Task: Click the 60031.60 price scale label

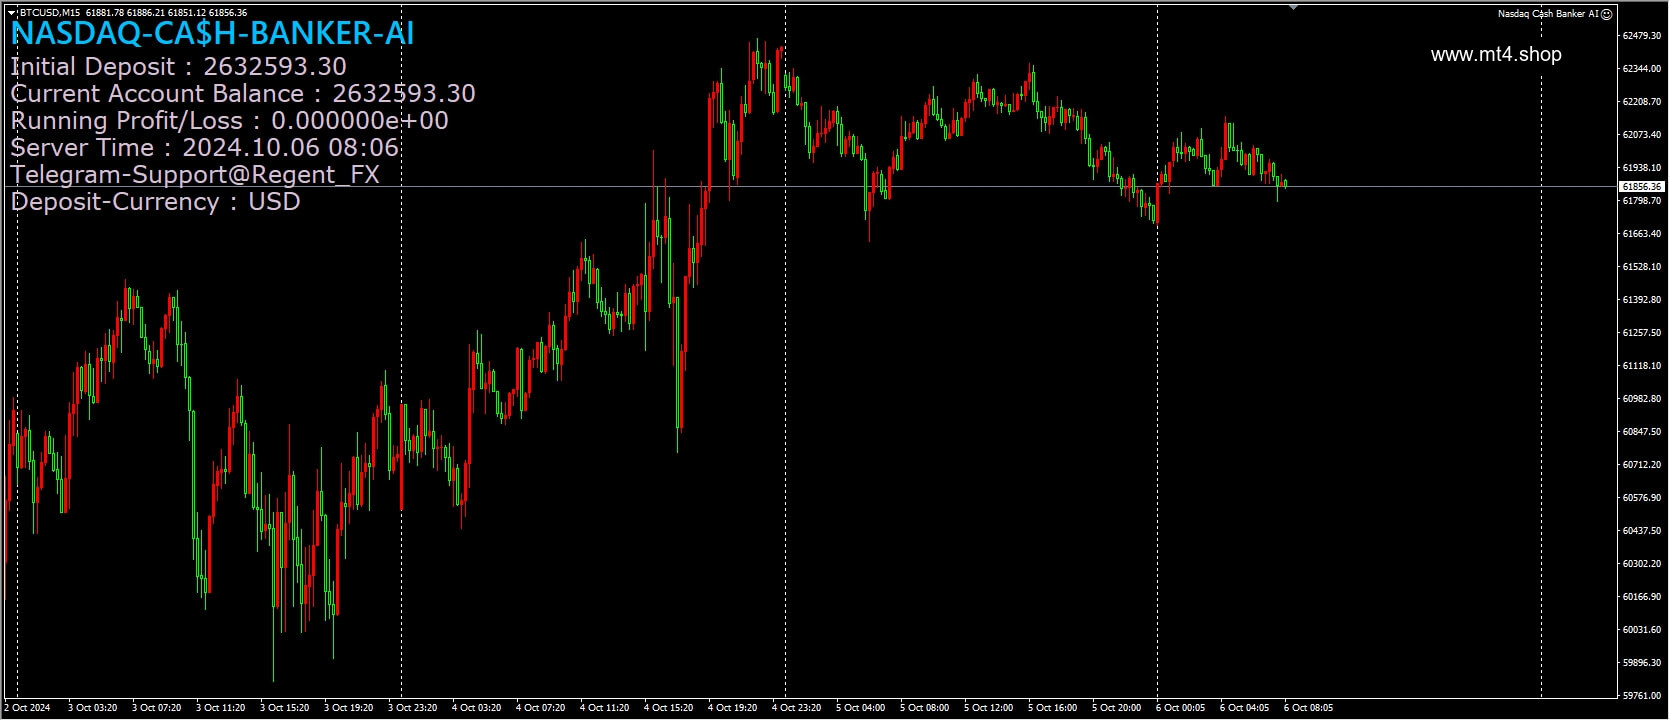Action: 1641,630
